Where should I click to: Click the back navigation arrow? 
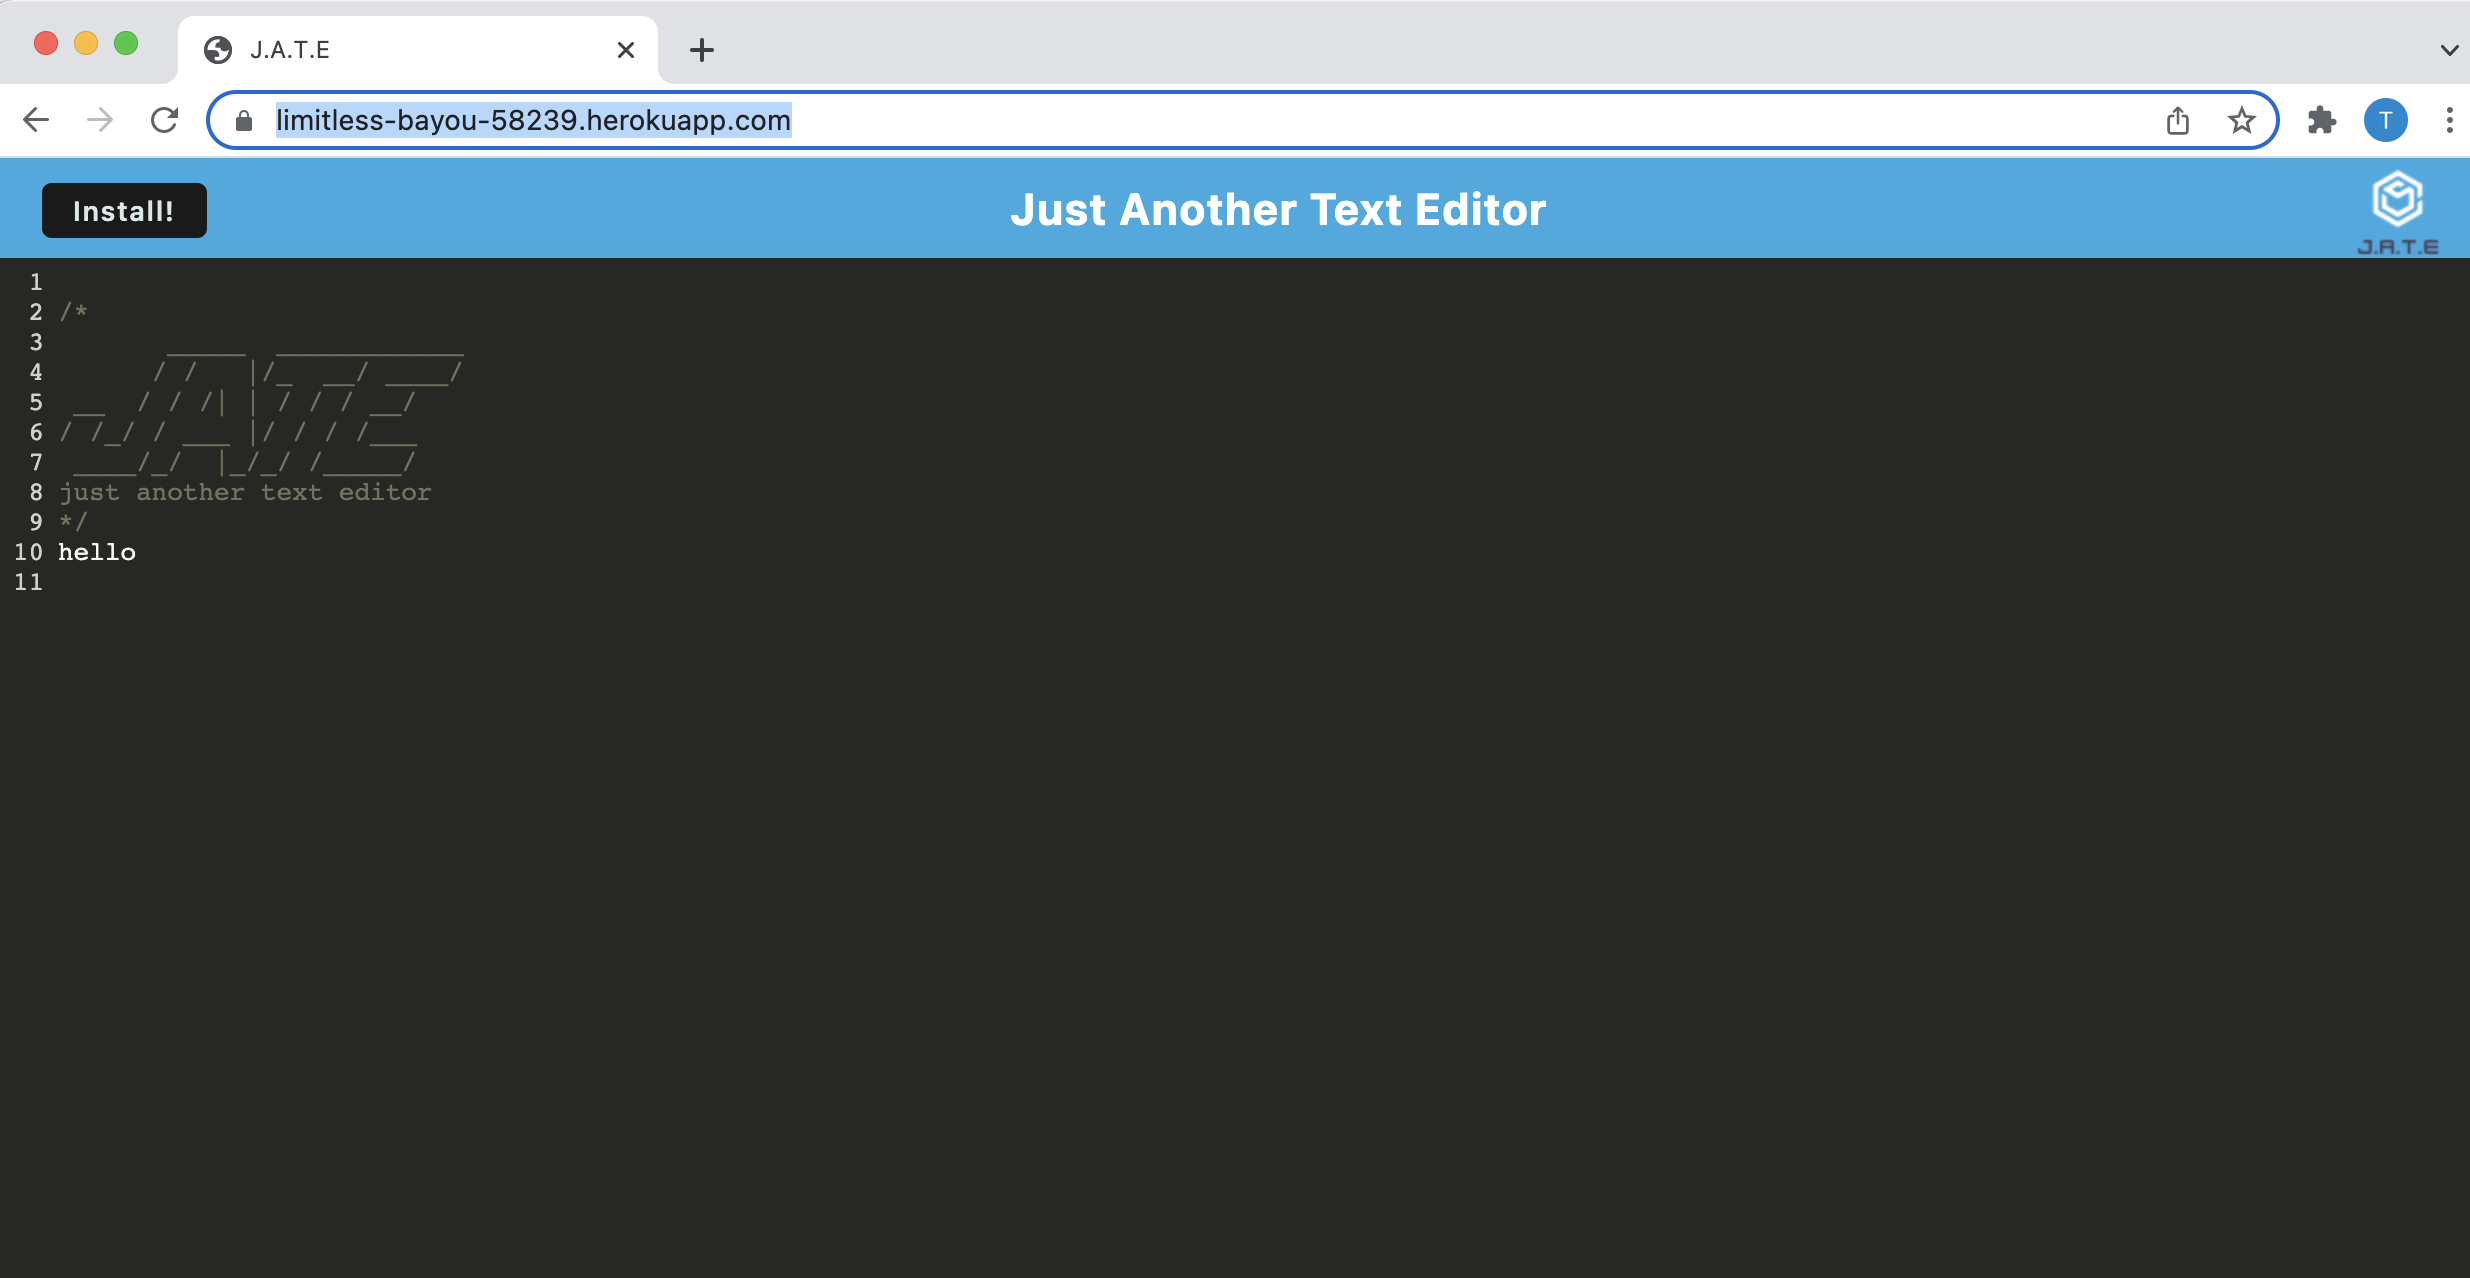[37, 119]
